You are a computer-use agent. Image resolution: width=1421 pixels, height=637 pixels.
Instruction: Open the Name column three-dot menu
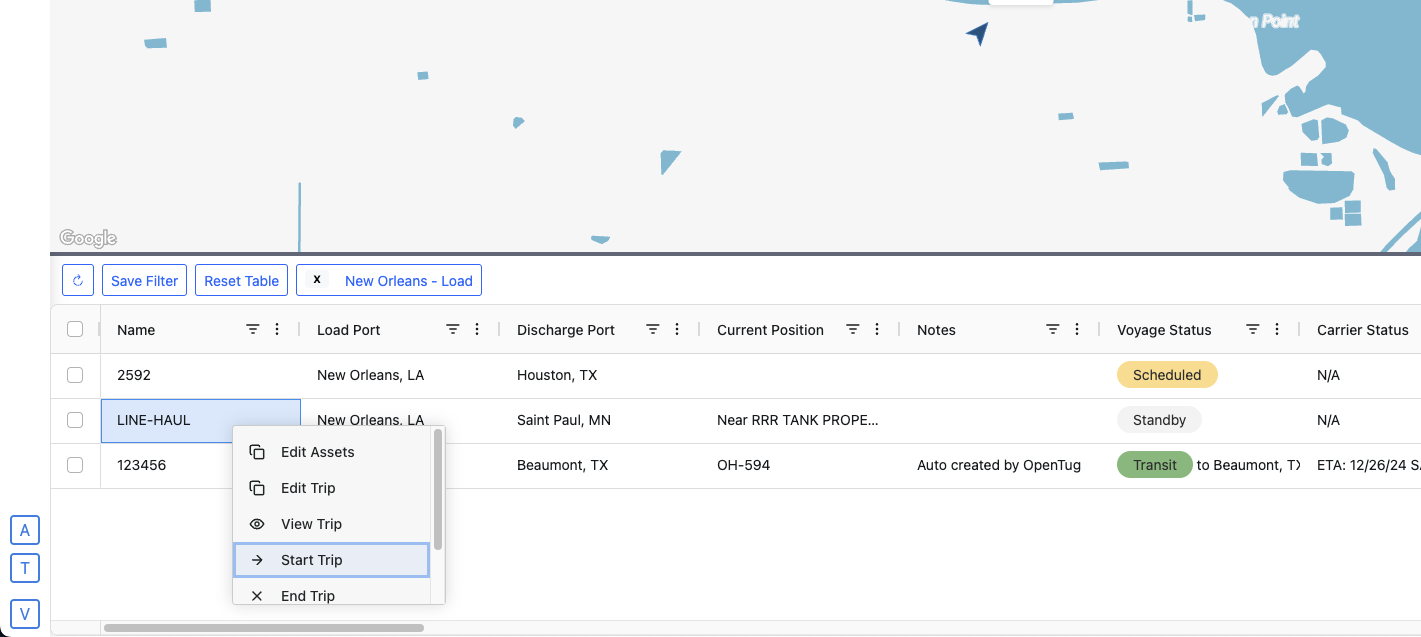(277, 329)
